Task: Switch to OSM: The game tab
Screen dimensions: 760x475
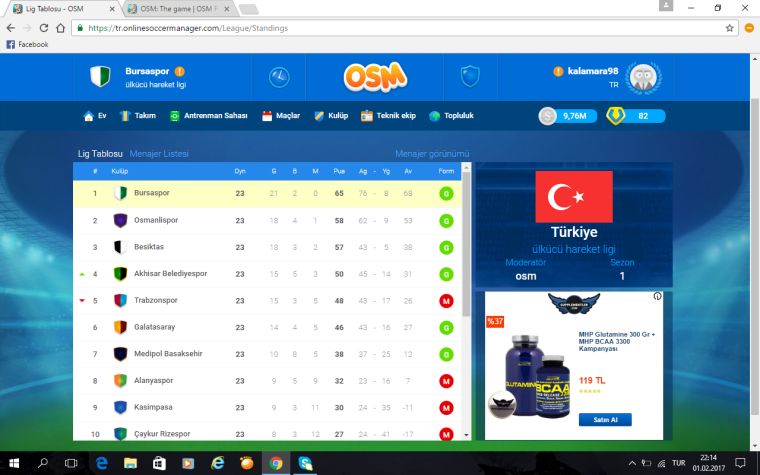Action: point(177,9)
